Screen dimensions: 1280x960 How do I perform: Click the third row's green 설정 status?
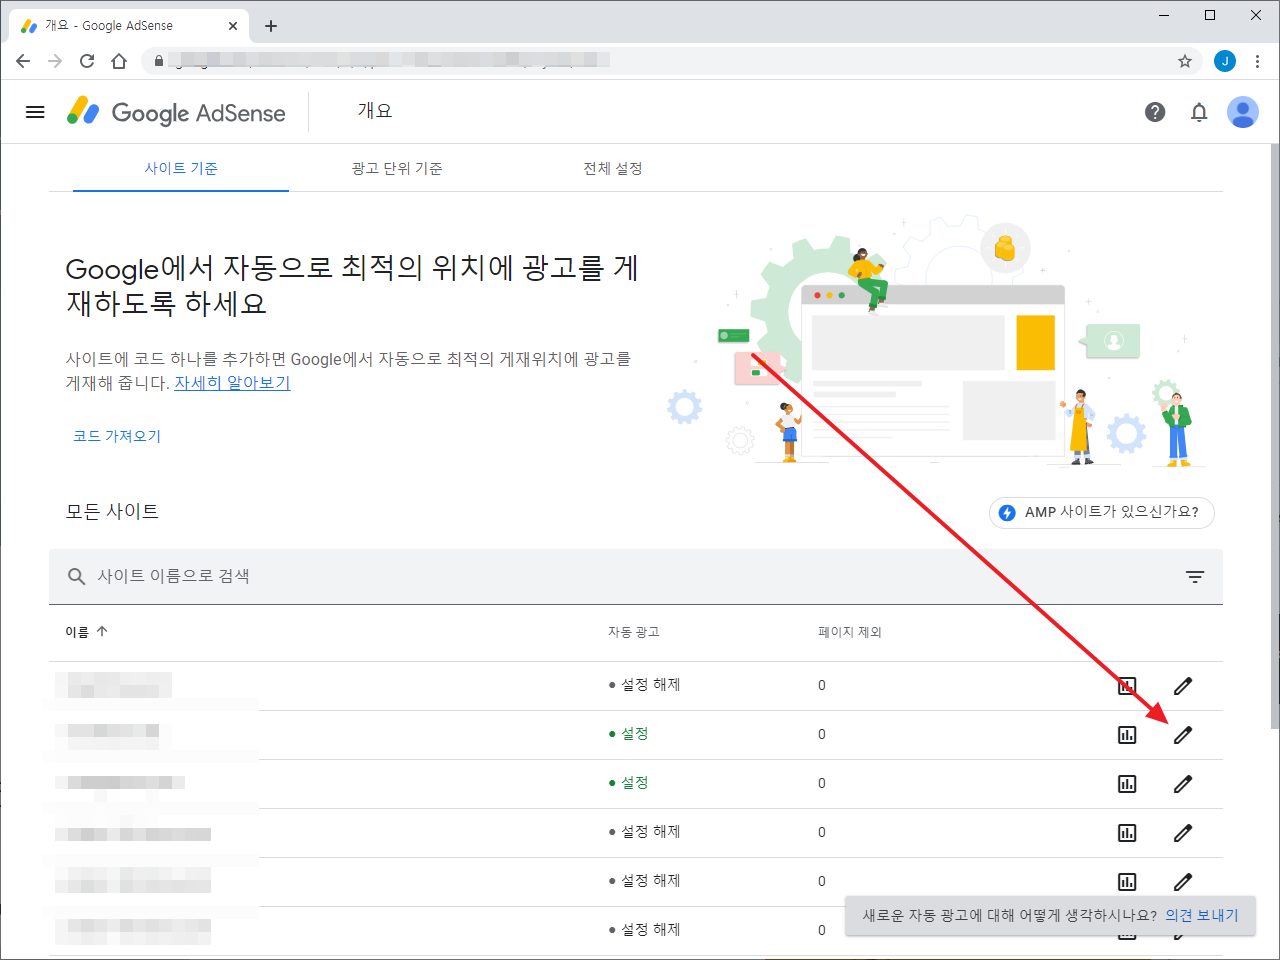[629, 783]
